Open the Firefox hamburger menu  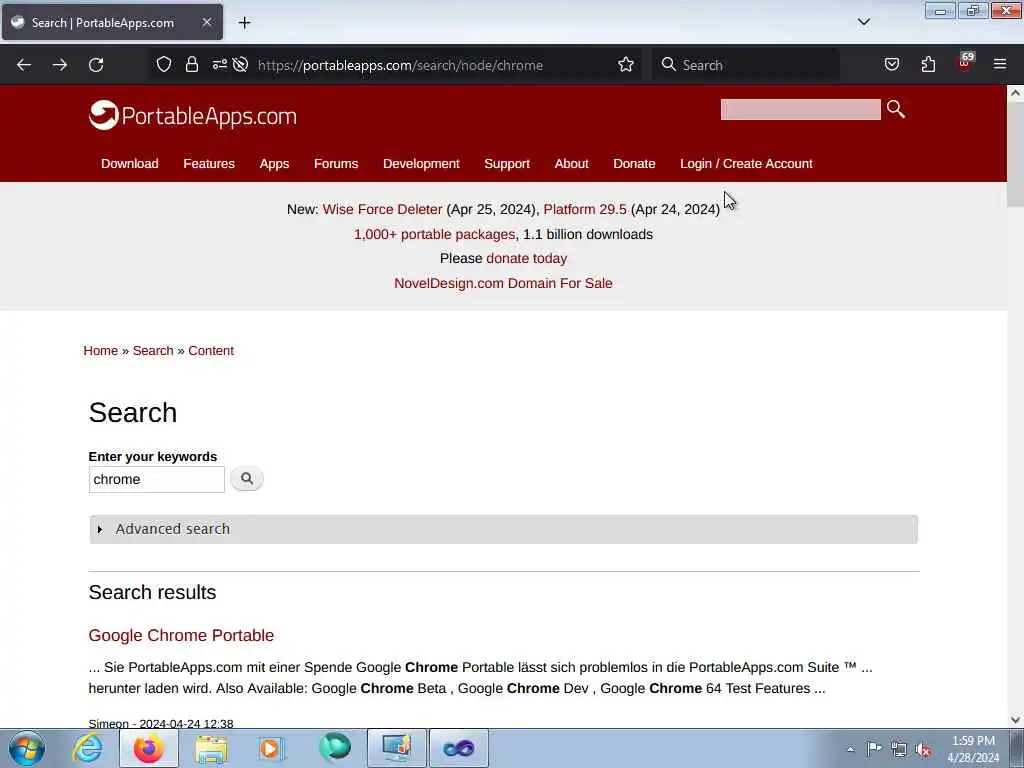(1000, 65)
